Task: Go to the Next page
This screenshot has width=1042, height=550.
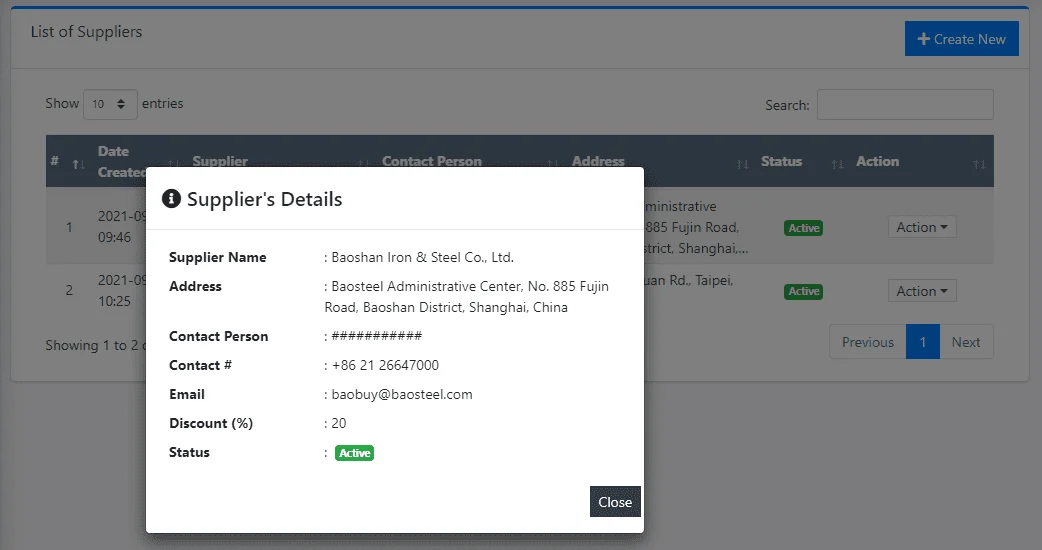Action: click(966, 342)
